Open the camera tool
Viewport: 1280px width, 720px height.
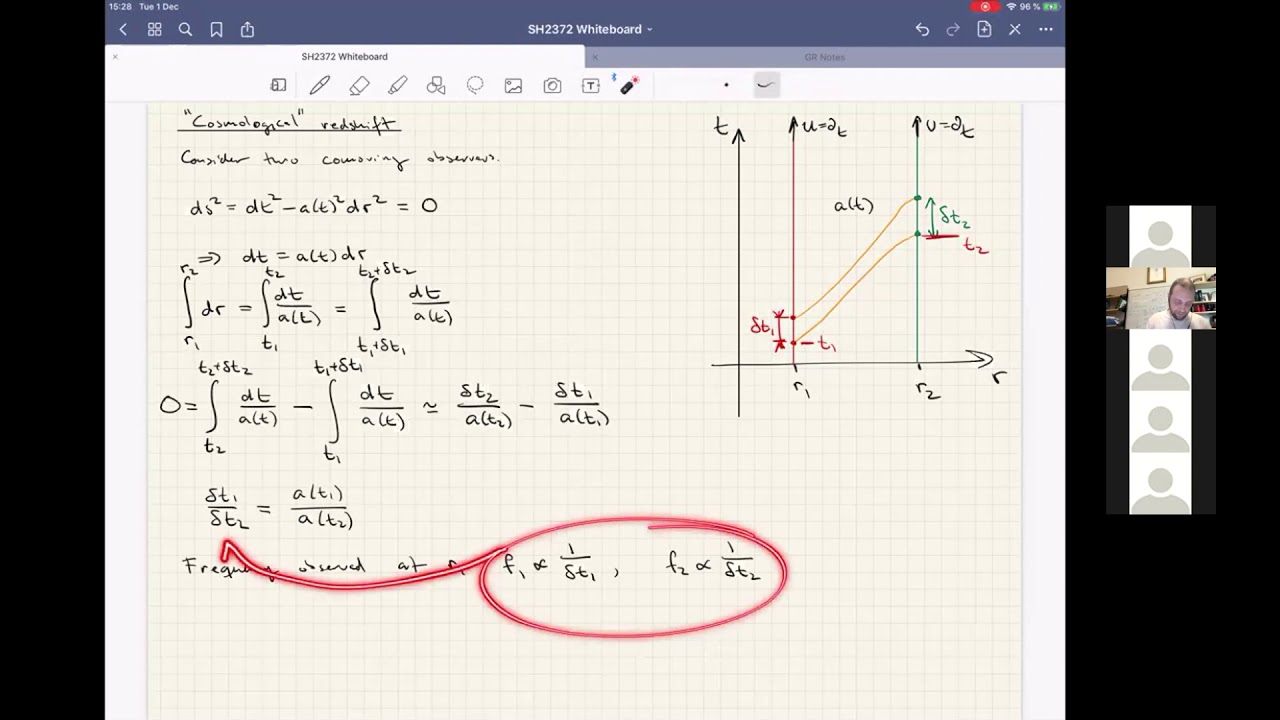point(552,86)
